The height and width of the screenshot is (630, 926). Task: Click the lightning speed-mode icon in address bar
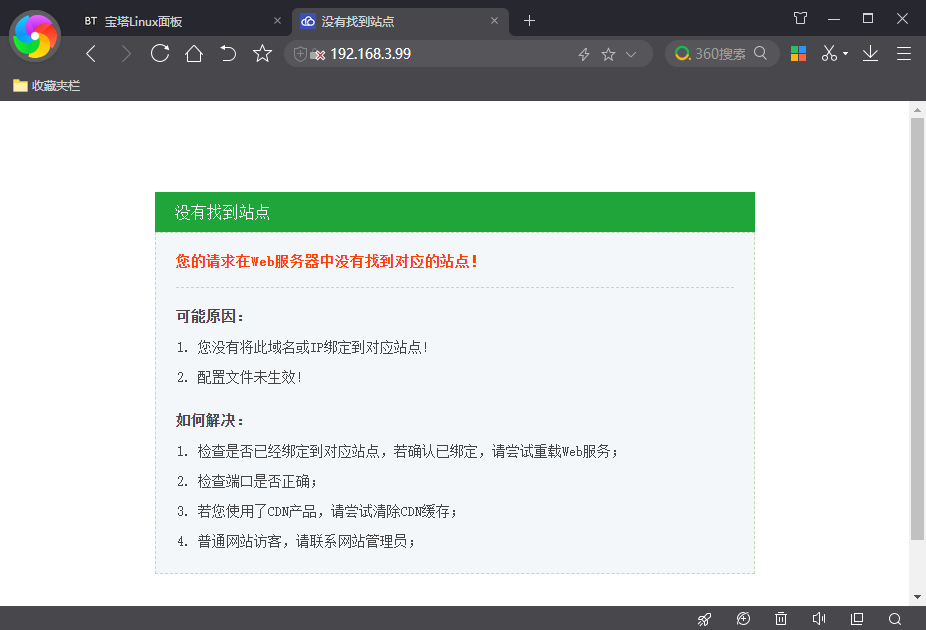pos(585,55)
